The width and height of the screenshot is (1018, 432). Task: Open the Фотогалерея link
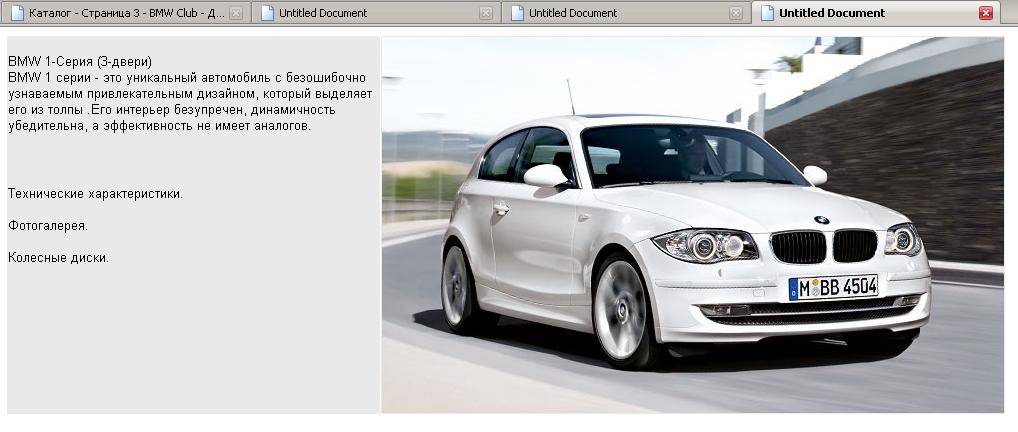point(47,226)
